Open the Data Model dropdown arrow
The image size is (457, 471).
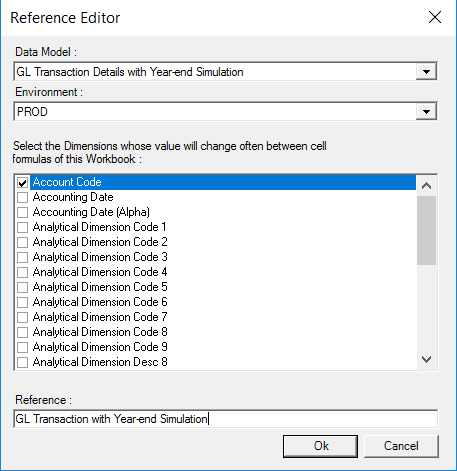pos(426,72)
